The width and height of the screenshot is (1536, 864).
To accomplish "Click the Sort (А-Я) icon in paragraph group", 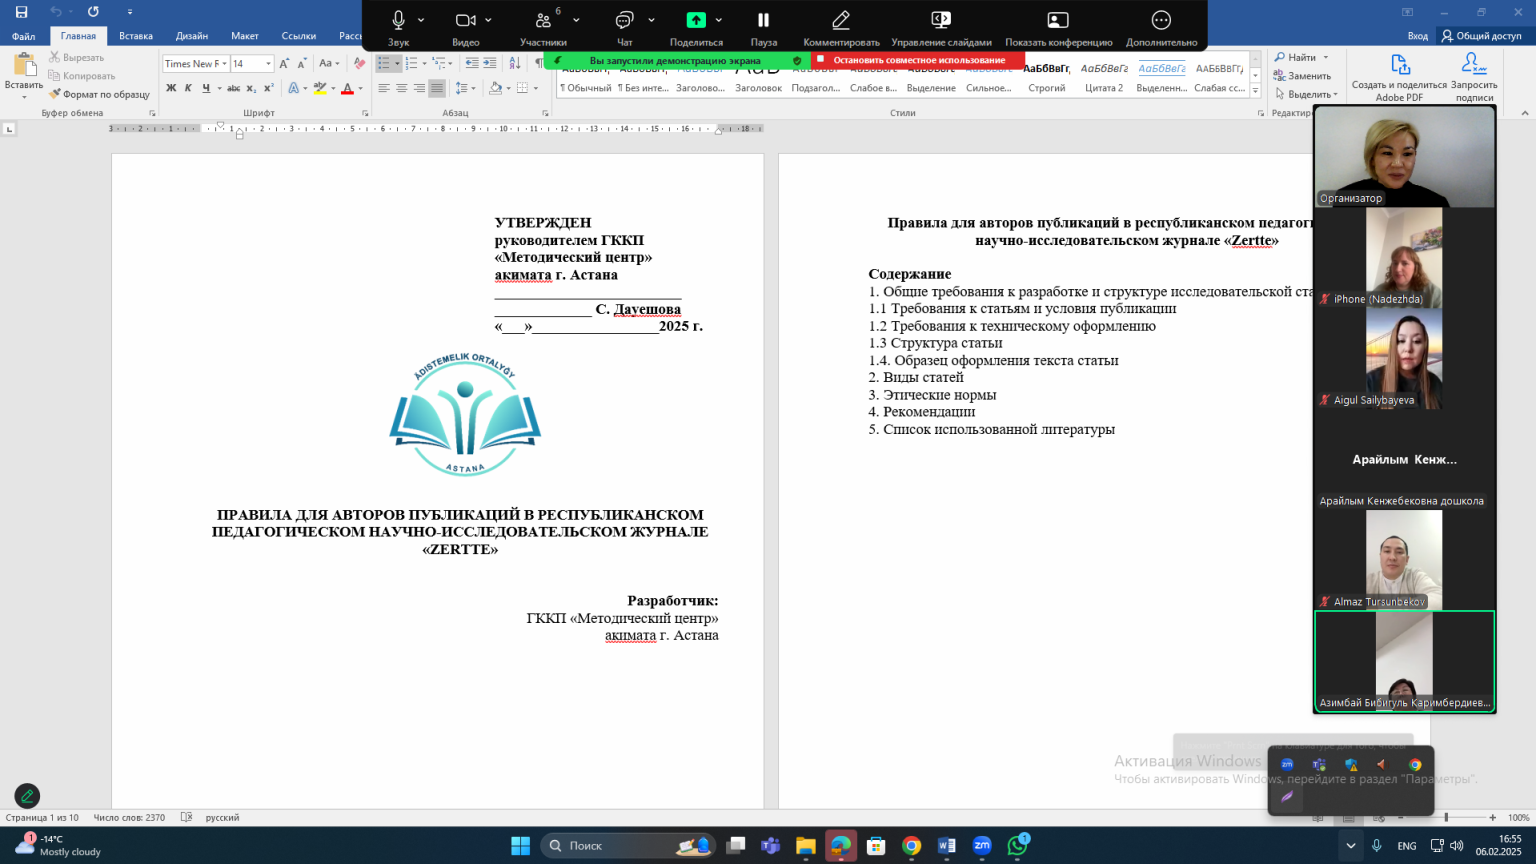I will pyautogui.click(x=515, y=63).
